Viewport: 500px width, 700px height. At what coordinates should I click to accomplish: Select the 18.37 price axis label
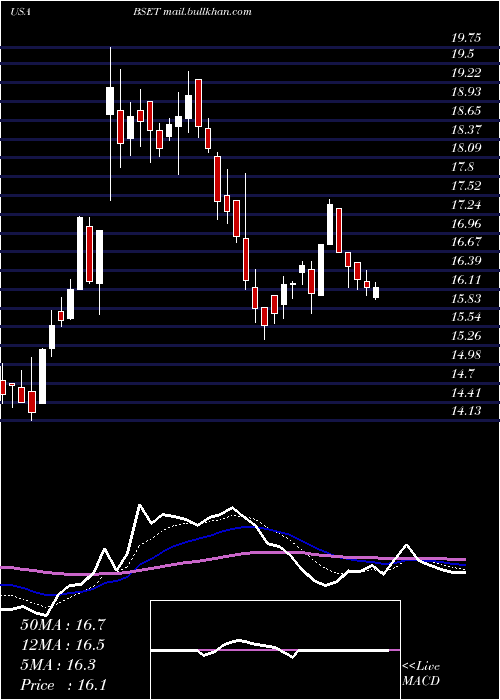[466, 129]
